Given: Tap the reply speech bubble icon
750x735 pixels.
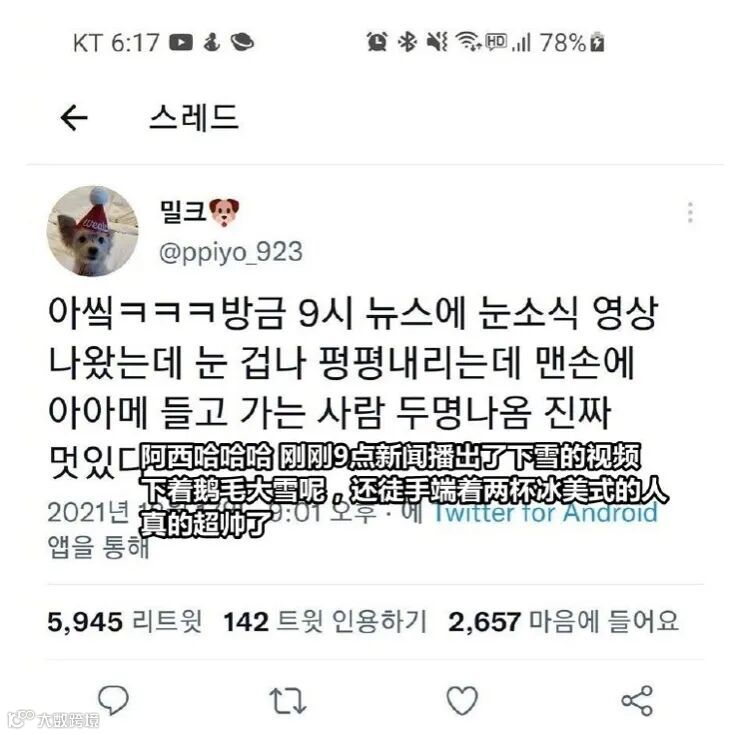Looking at the screenshot, I should [113, 701].
